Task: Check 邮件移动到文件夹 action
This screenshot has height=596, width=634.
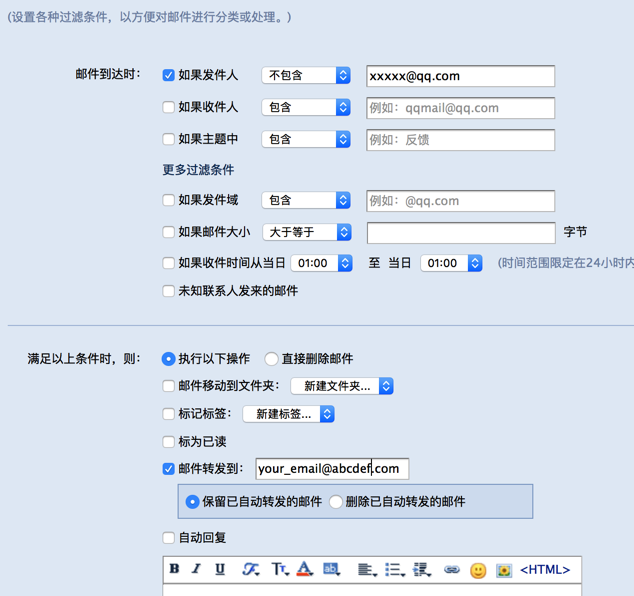Action: pyautogui.click(x=168, y=386)
